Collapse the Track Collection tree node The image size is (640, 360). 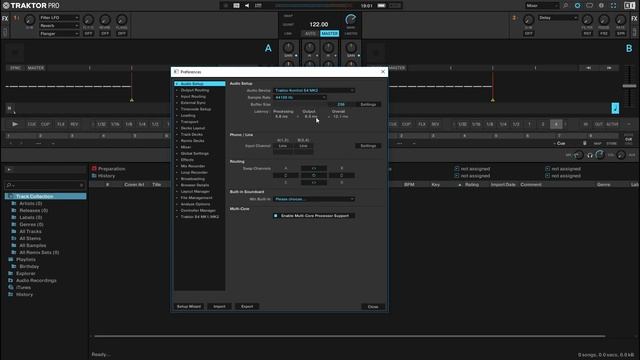[x=11, y=196]
